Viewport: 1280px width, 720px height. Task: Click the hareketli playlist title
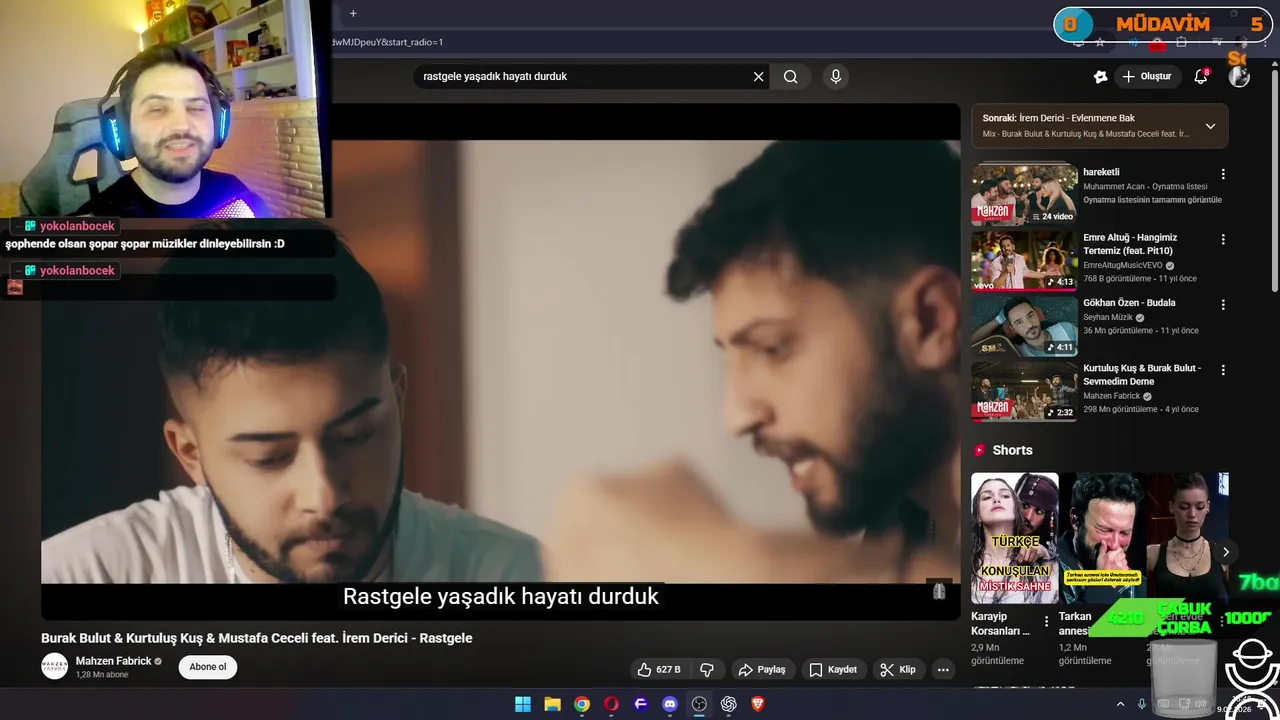point(1101,172)
